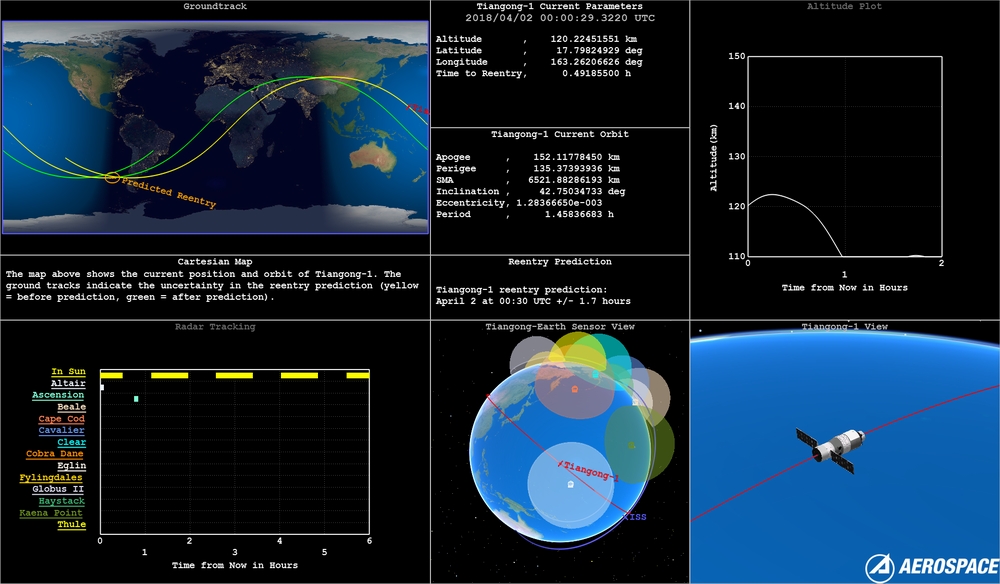Screen dimensions: 1000x584
Task: Click the Groundtrack panel title
Action: click(215, 6)
